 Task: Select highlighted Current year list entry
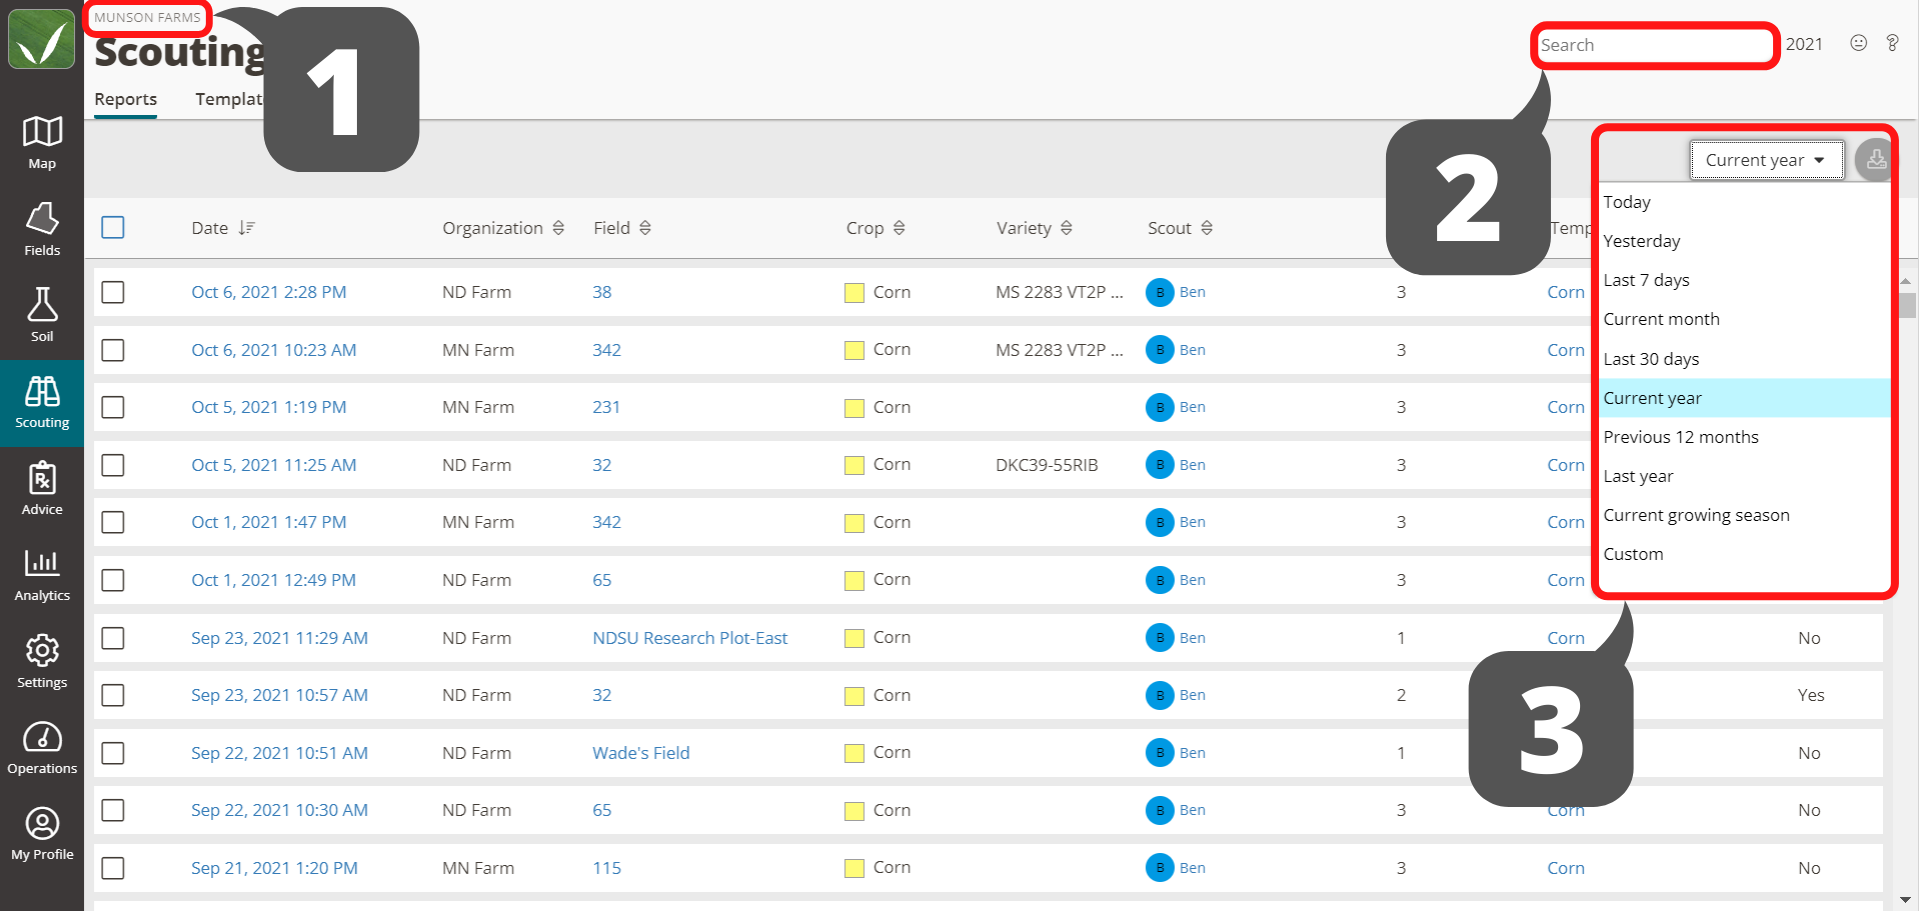click(1744, 398)
